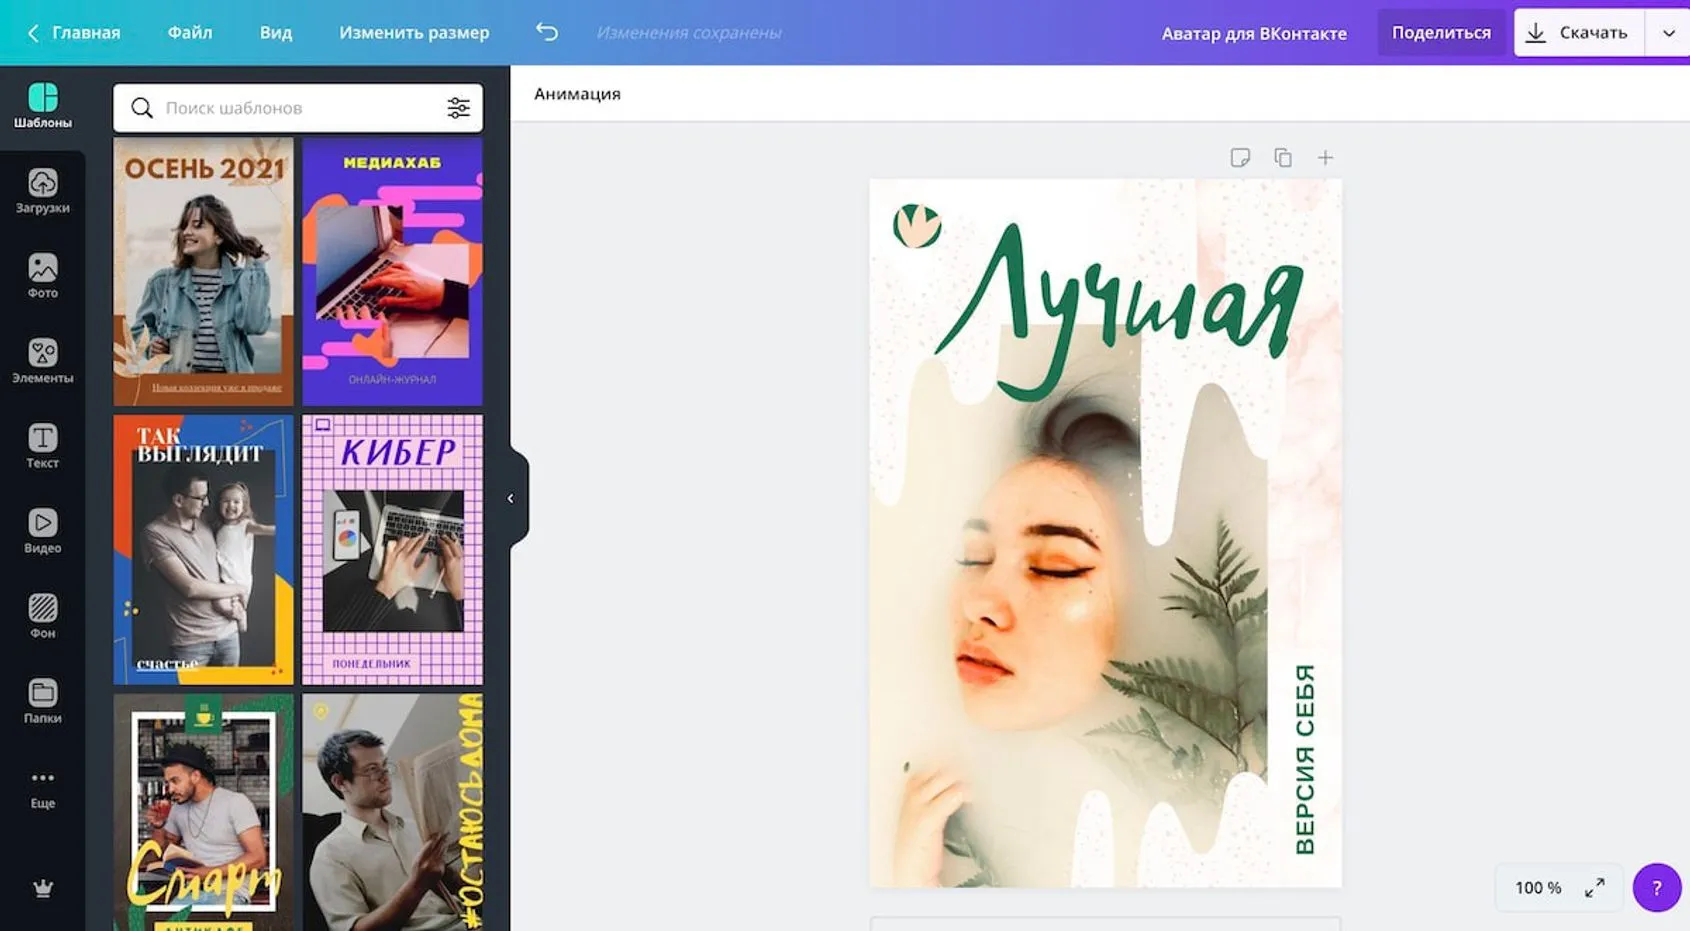Open the help question mark button
Image resolution: width=1690 pixels, height=931 pixels.
(x=1656, y=887)
